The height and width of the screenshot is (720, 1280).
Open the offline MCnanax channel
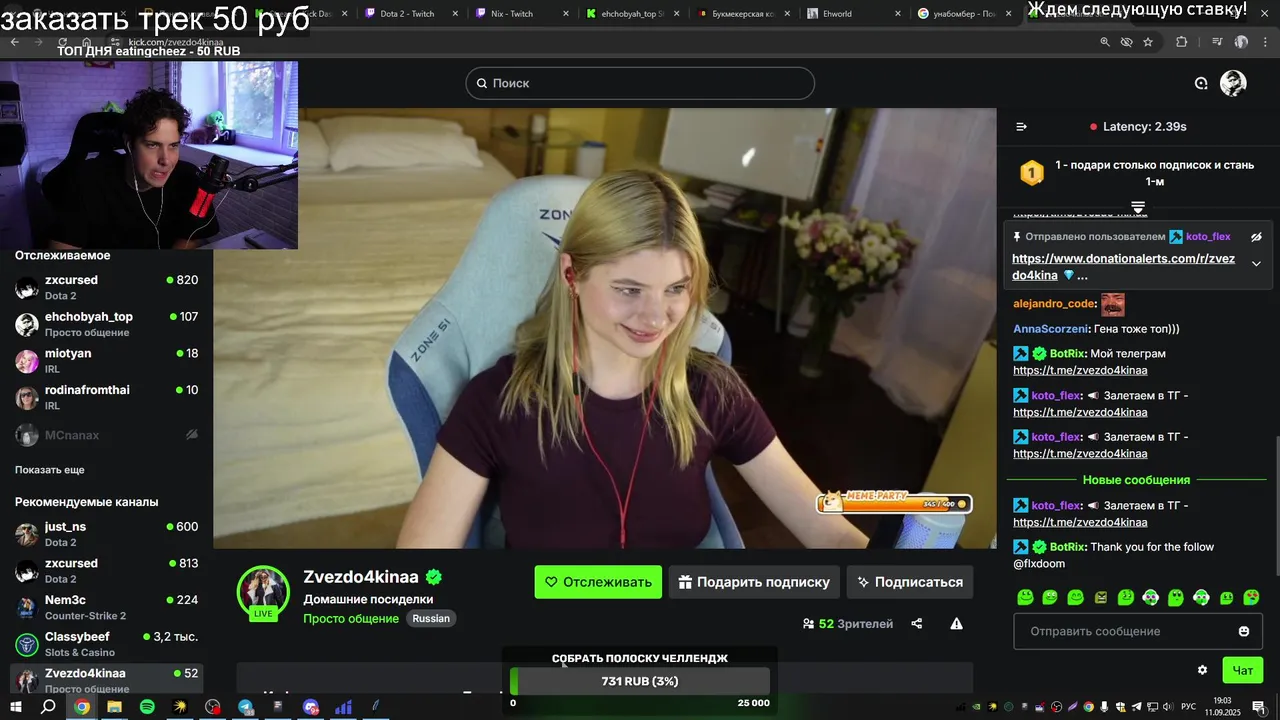pyautogui.click(x=106, y=435)
